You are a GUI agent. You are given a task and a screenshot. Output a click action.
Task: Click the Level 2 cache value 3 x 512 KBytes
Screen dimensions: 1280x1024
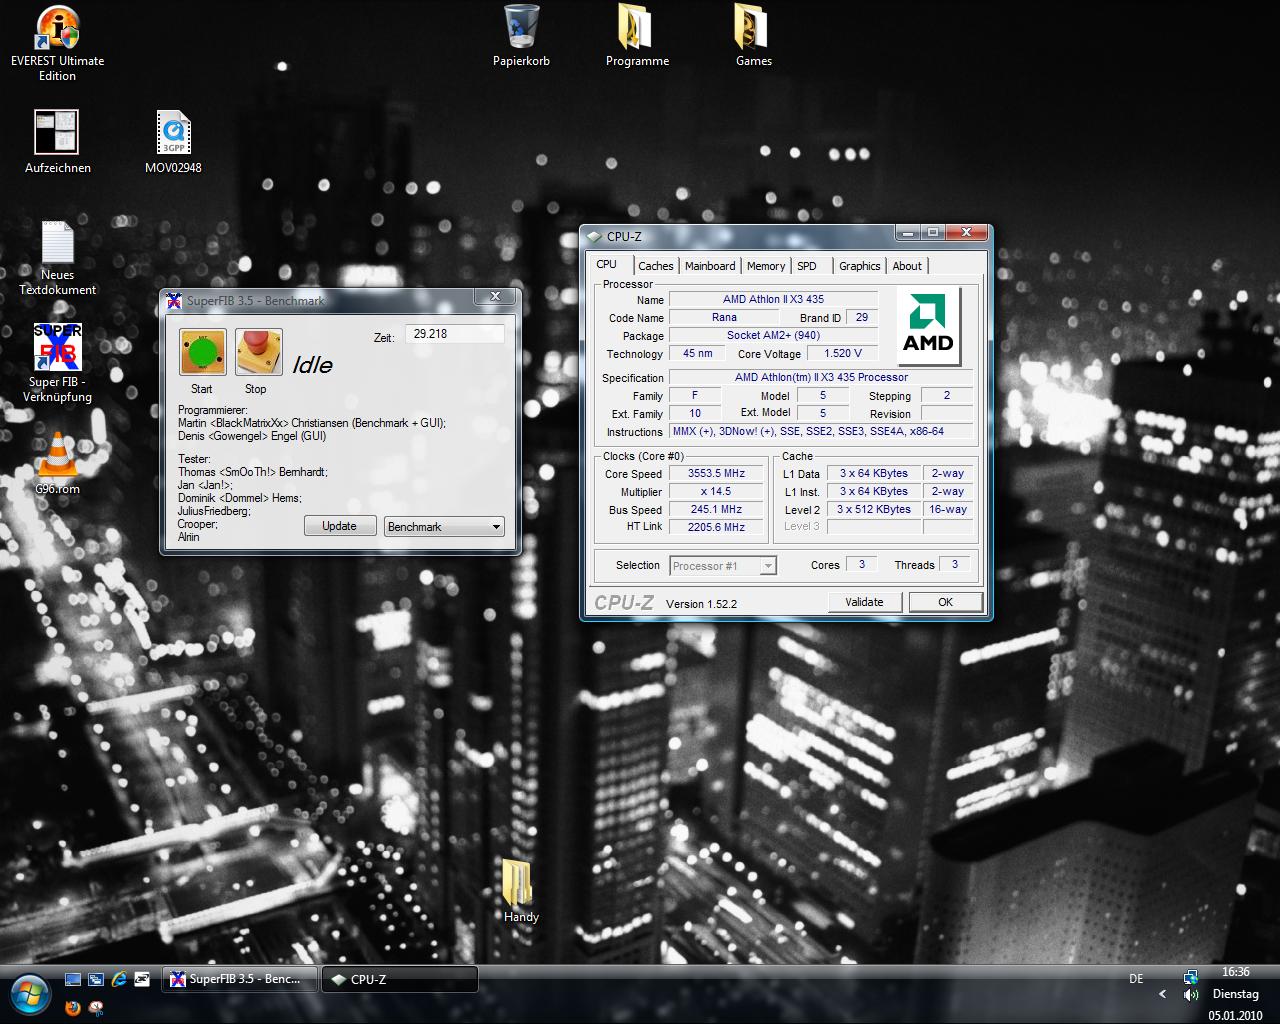click(x=874, y=510)
